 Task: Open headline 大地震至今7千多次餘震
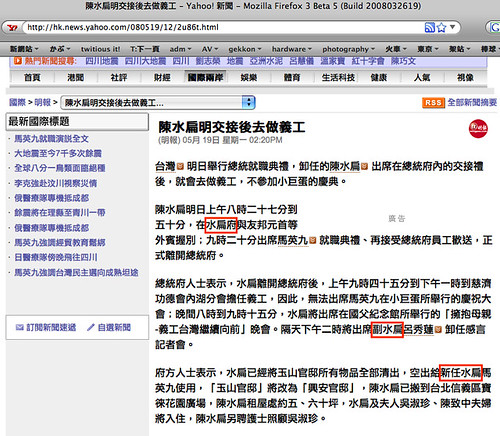[58, 153]
